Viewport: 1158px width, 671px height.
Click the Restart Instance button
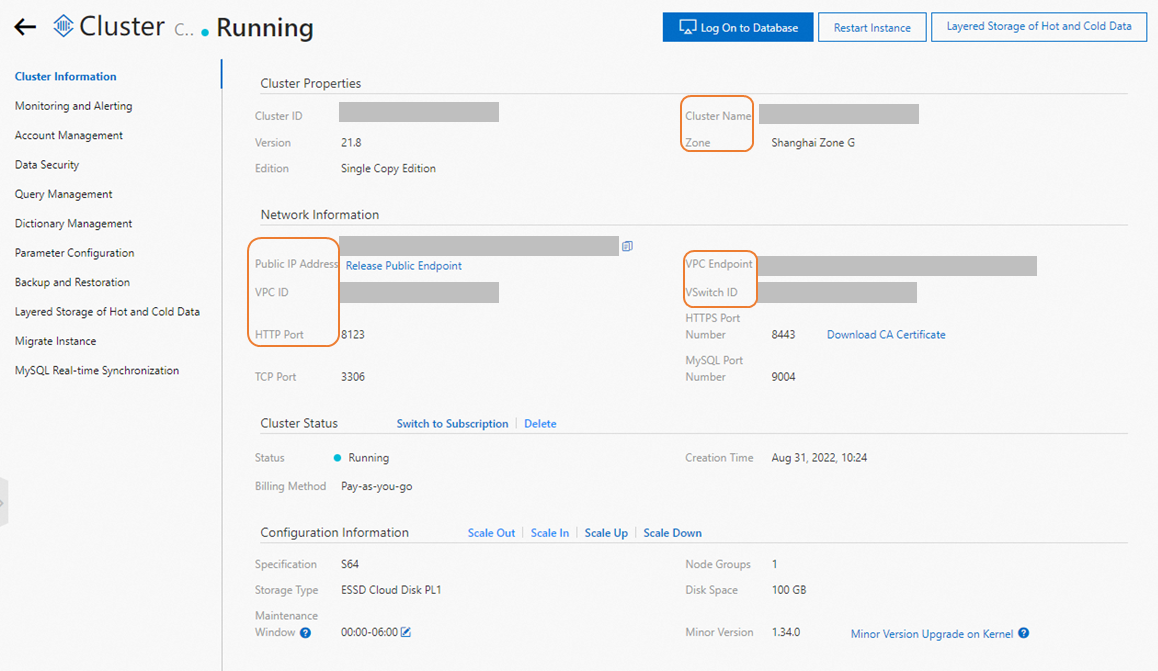[x=871, y=27]
